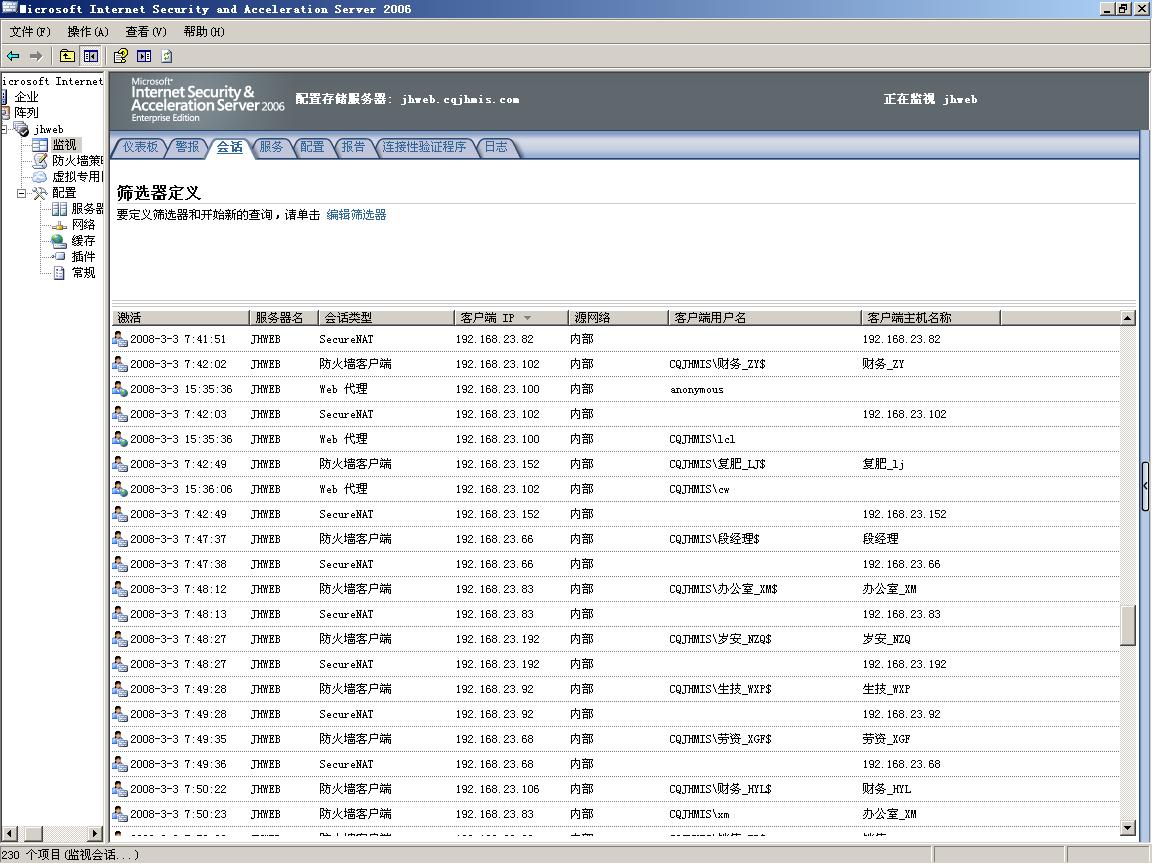Screen dimensions: 1152x864
Task: Click session icon of the 15:36:06 row
Action: [x=120, y=489]
